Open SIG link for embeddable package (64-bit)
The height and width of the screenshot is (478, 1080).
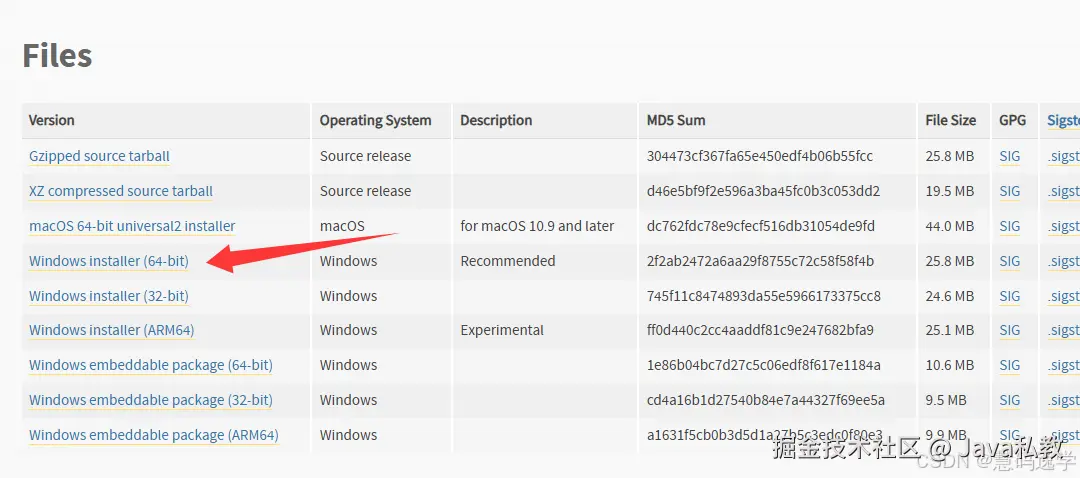pyautogui.click(x=1010, y=365)
